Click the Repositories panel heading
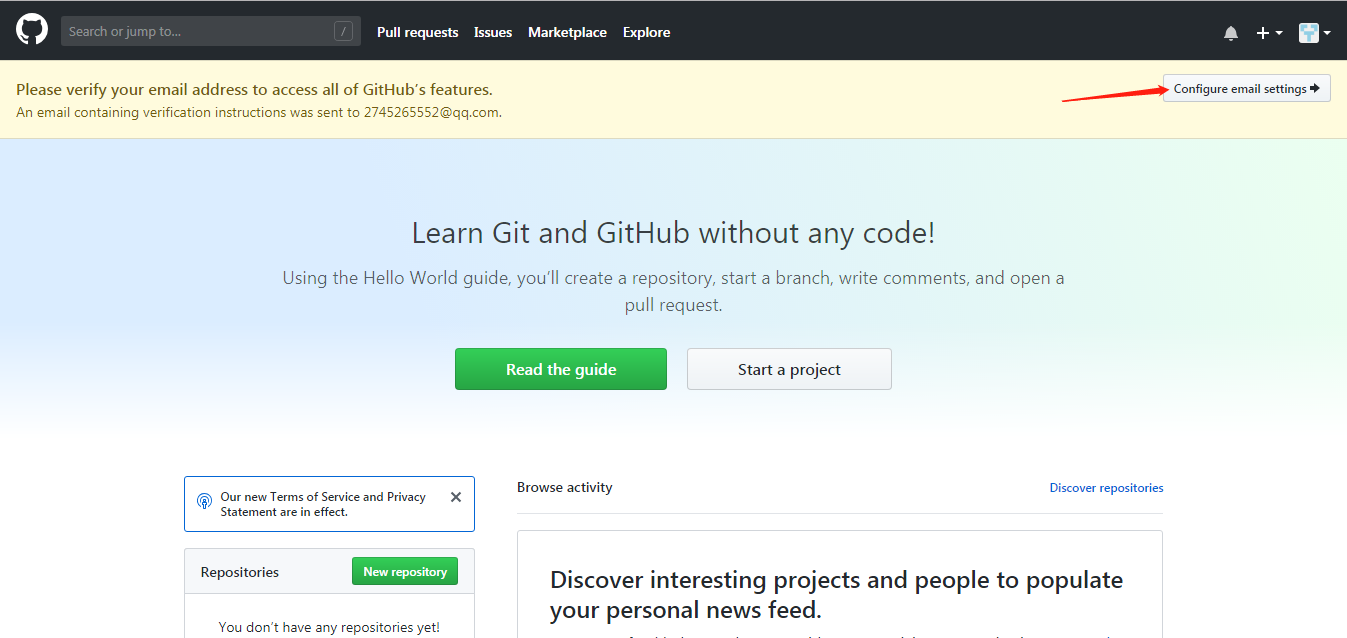The image size is (1347, 638). click(240, 572)
